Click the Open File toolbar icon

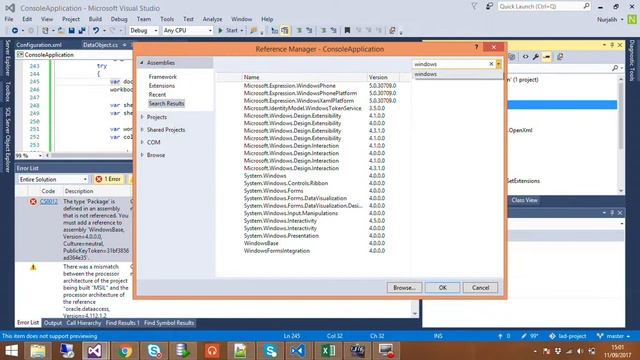[60, 31]
